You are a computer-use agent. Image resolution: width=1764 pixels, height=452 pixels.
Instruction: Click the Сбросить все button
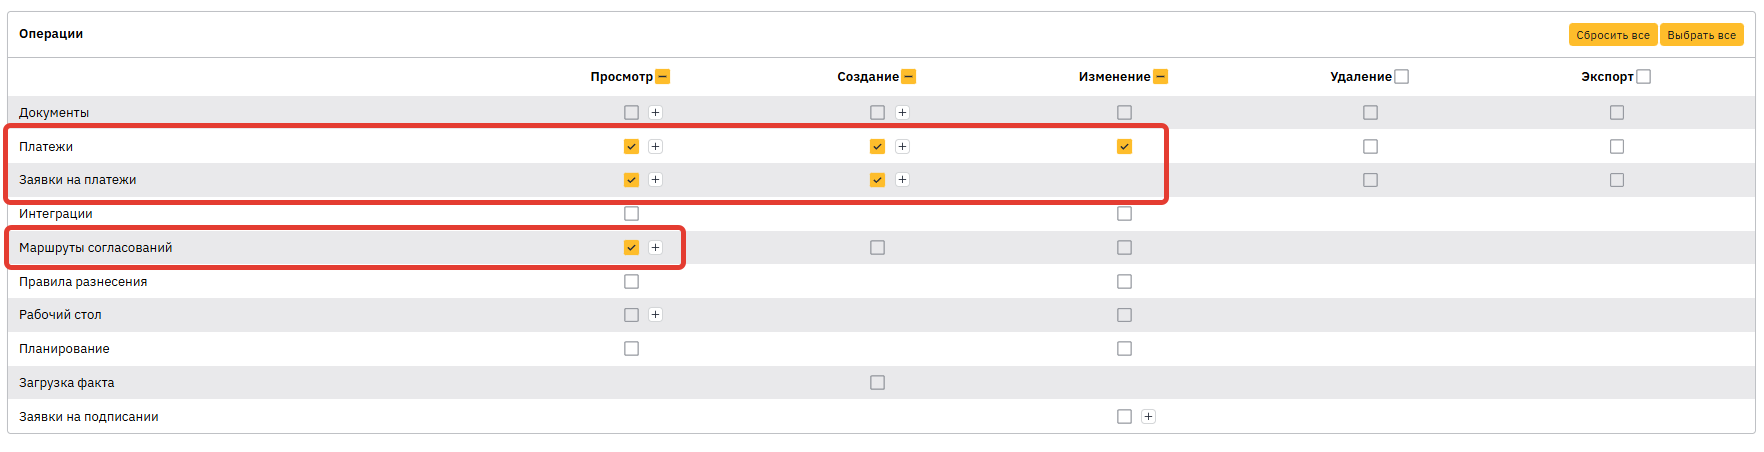[1612, 35]
